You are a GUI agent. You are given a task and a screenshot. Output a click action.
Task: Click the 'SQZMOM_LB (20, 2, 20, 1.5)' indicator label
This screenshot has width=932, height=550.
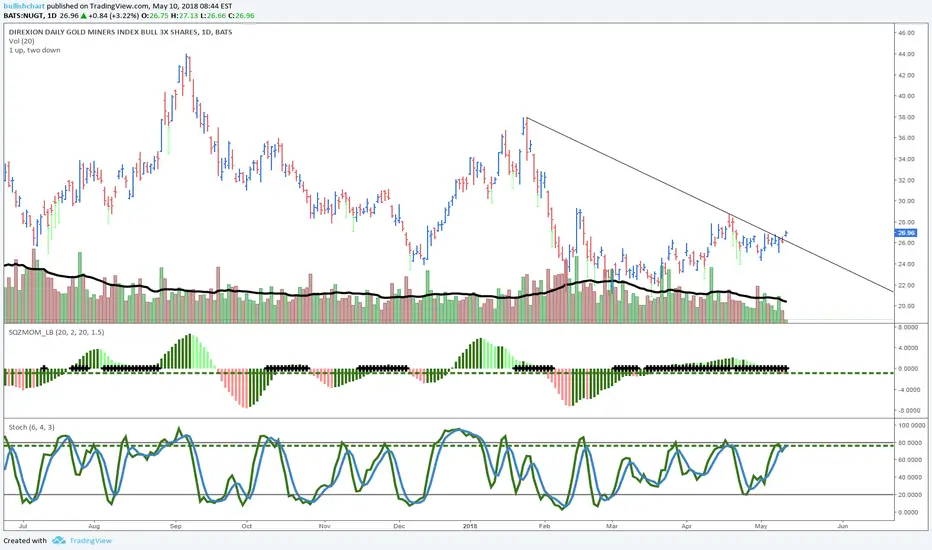pyautogui.click(x=56, y=332)
